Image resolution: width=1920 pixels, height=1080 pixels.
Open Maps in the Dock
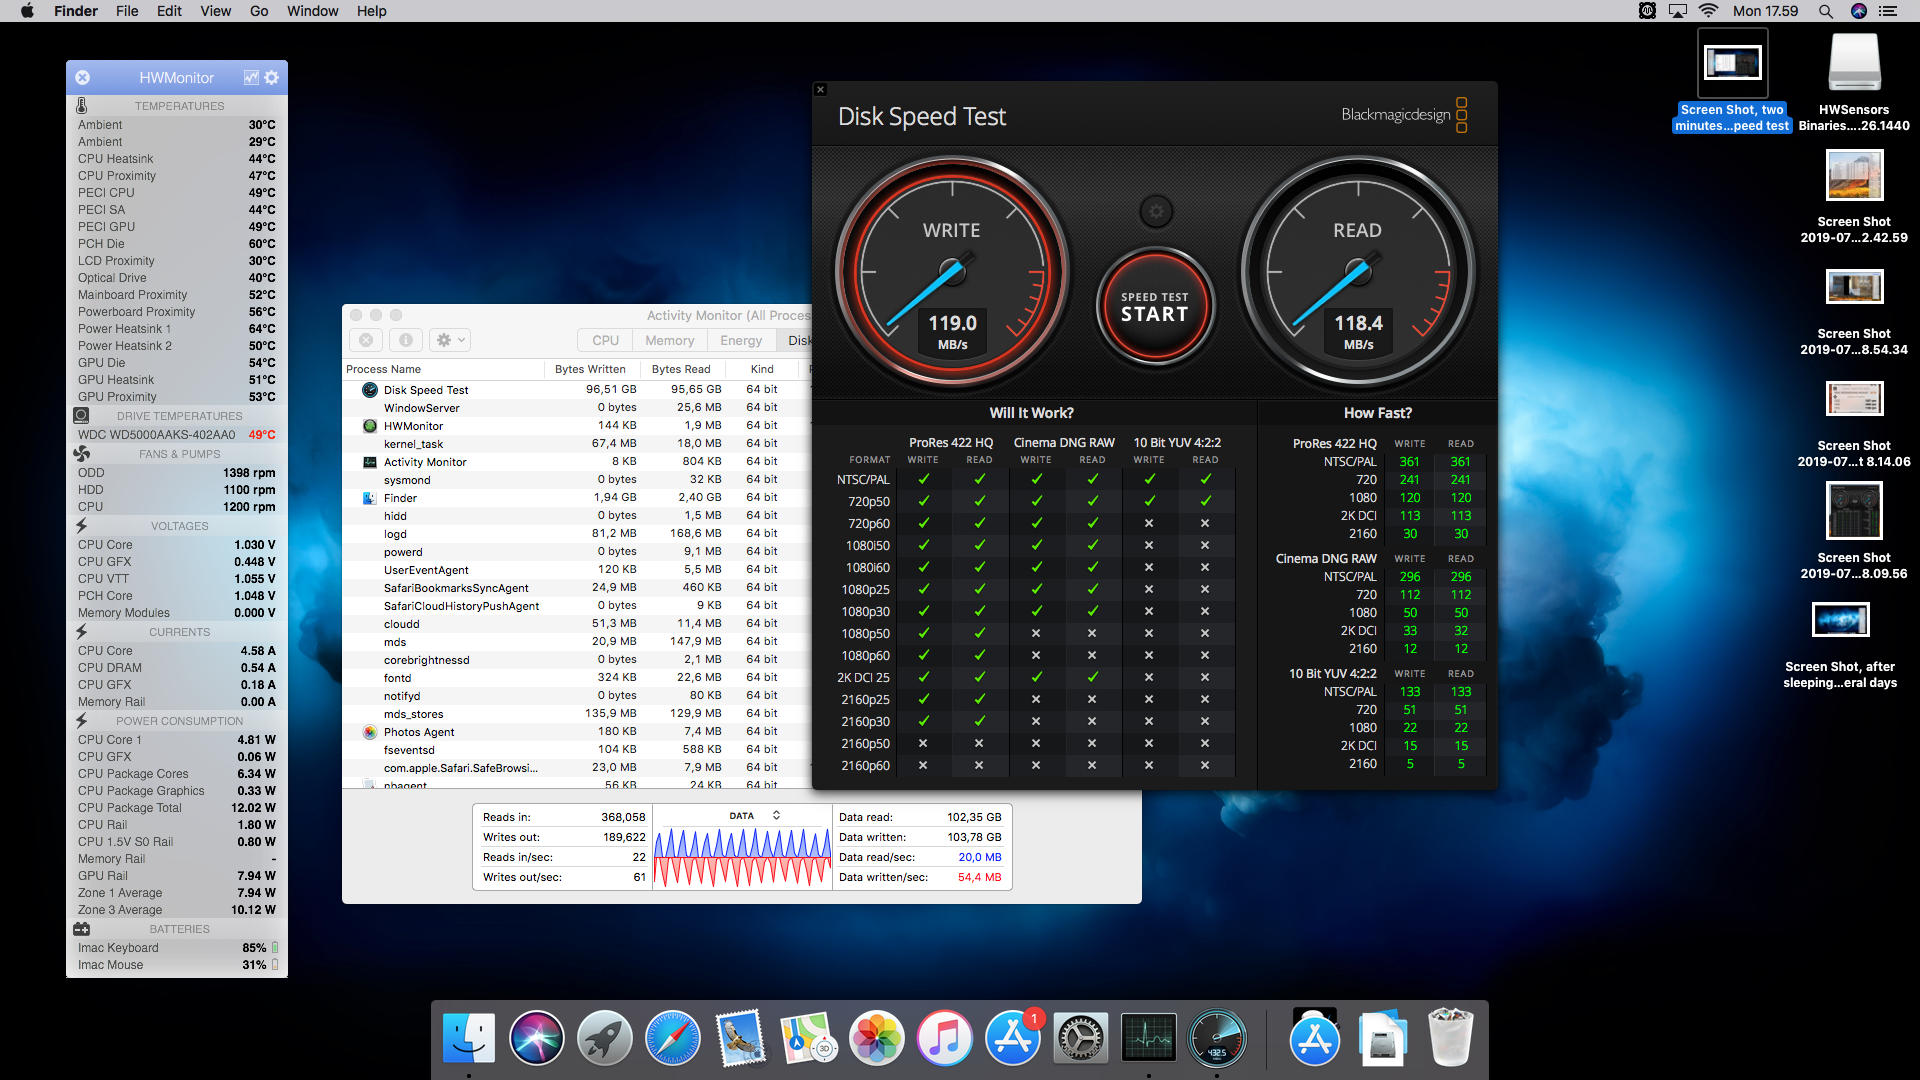[x=809, y=1038]
